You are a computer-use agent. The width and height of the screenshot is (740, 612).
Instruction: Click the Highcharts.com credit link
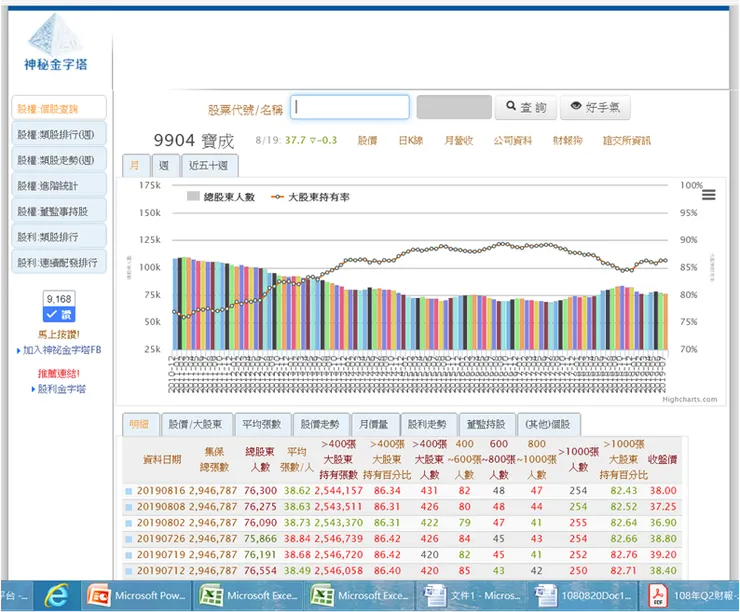(x=690, y=399)
